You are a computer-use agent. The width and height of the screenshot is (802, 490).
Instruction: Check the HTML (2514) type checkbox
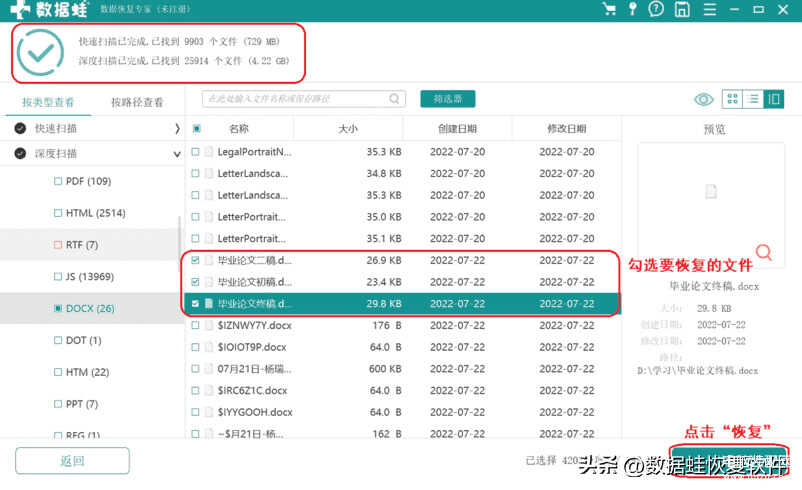[x=58, y=213]
